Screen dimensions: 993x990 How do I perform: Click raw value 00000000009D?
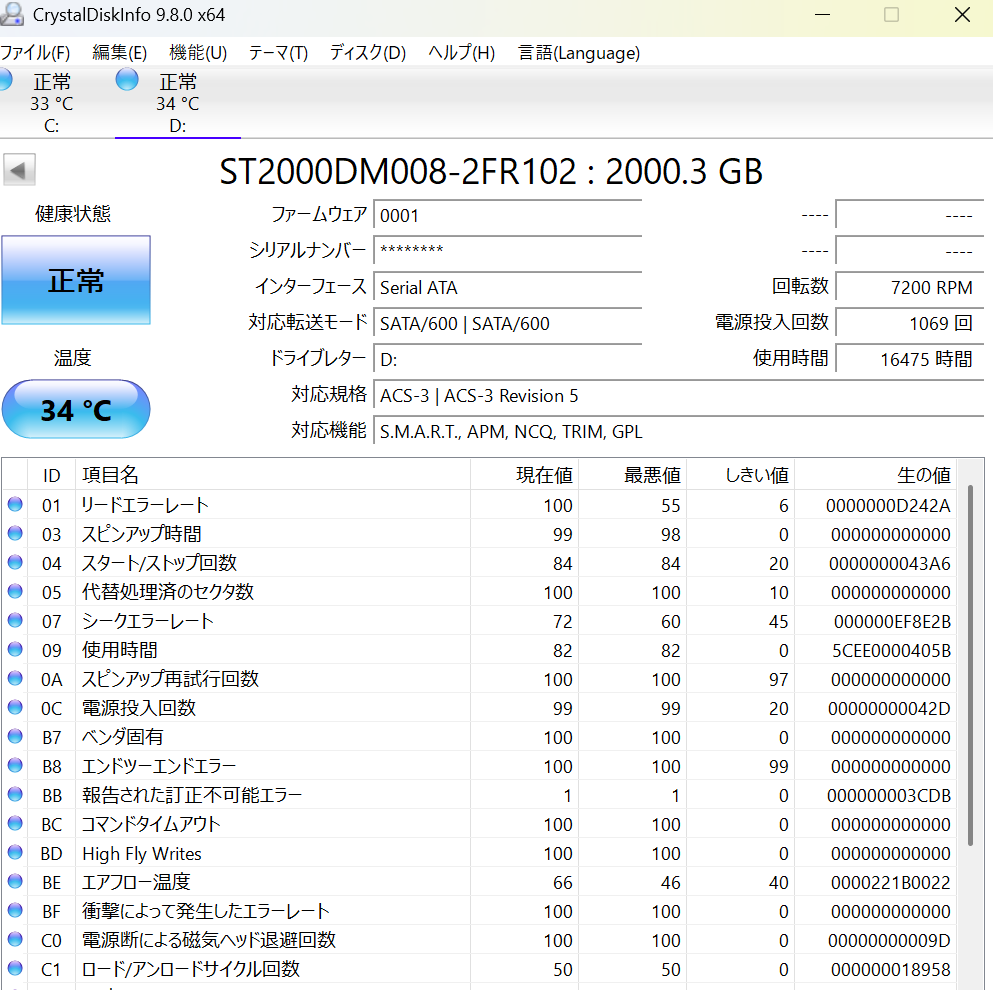click(x=889, y=941)
